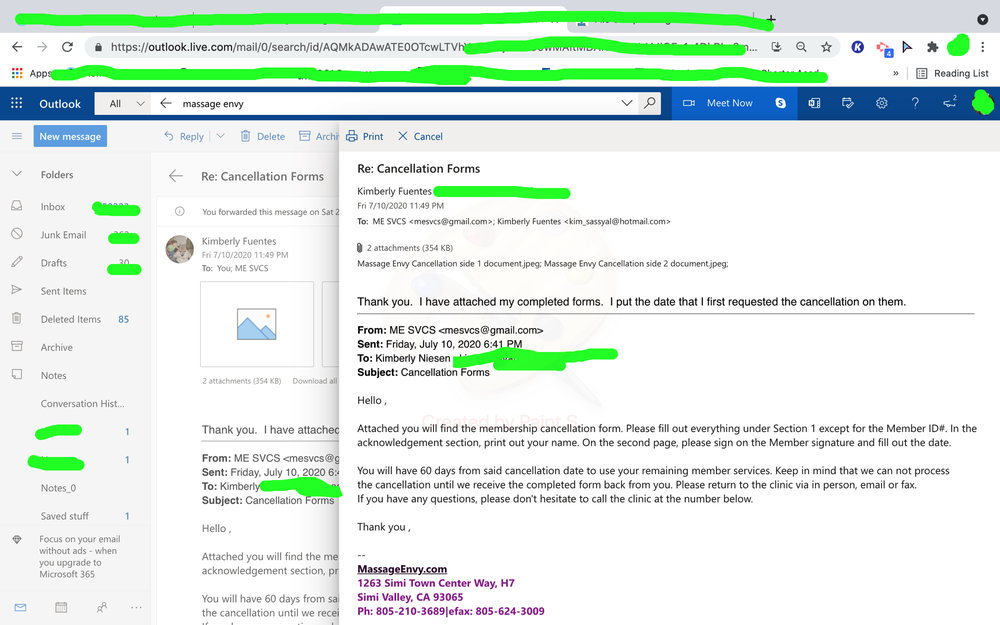Collapse the Folders section chevron
The height and width of the screenshot is (625, 1000).
[16, 175]
